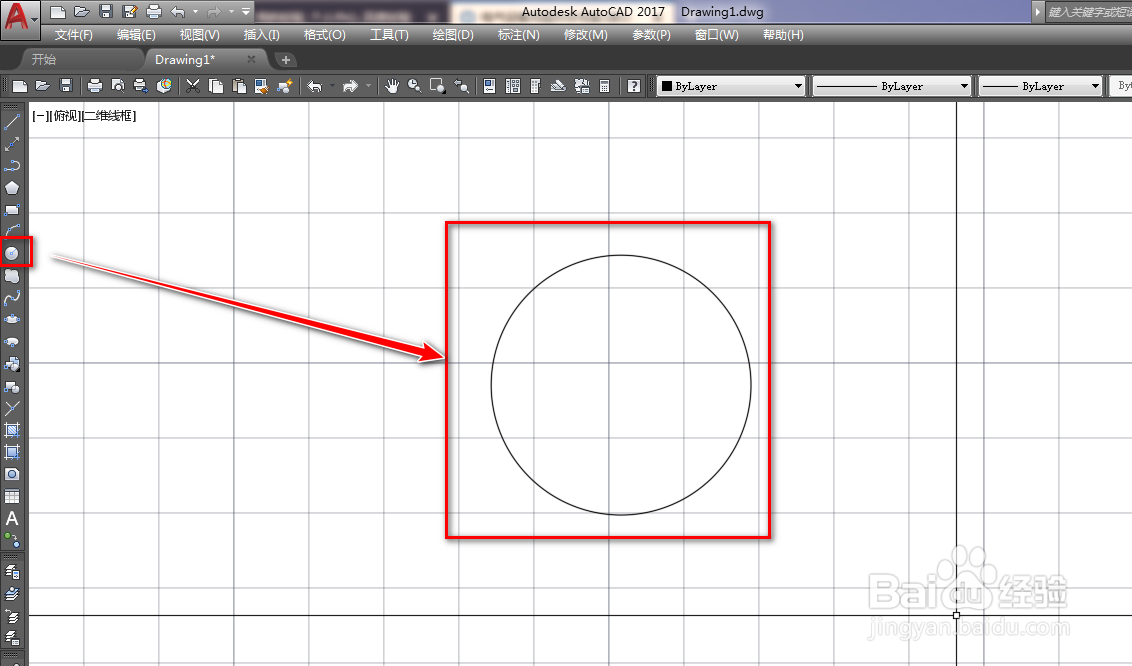1132x666 pixels.
Task: Open the Sheet Set Manager icon
Action: click(558, 86)
